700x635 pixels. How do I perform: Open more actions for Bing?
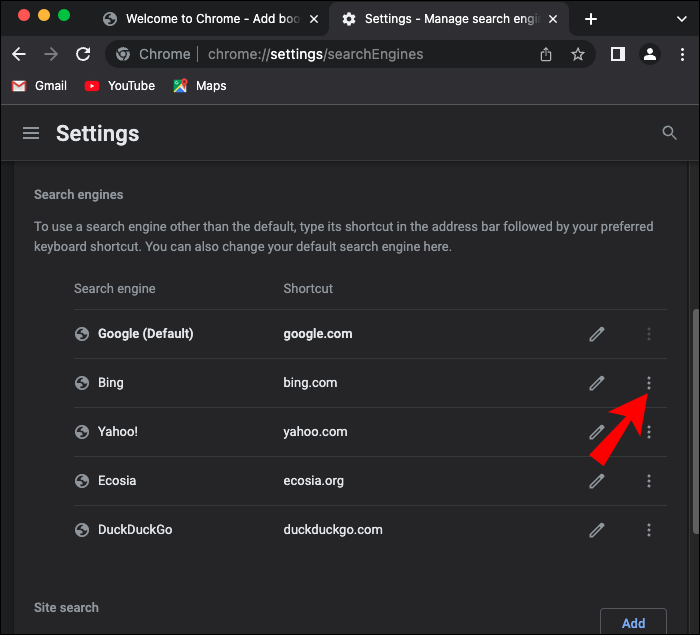(x=649, y=383)
